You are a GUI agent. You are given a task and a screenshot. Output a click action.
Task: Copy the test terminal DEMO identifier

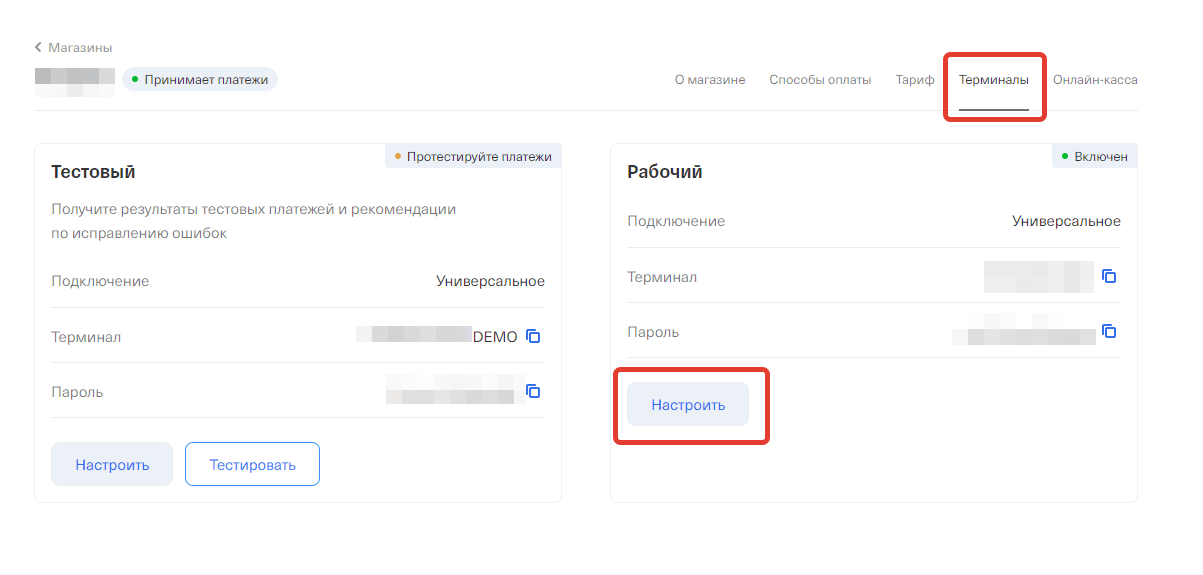coord(534,337)
